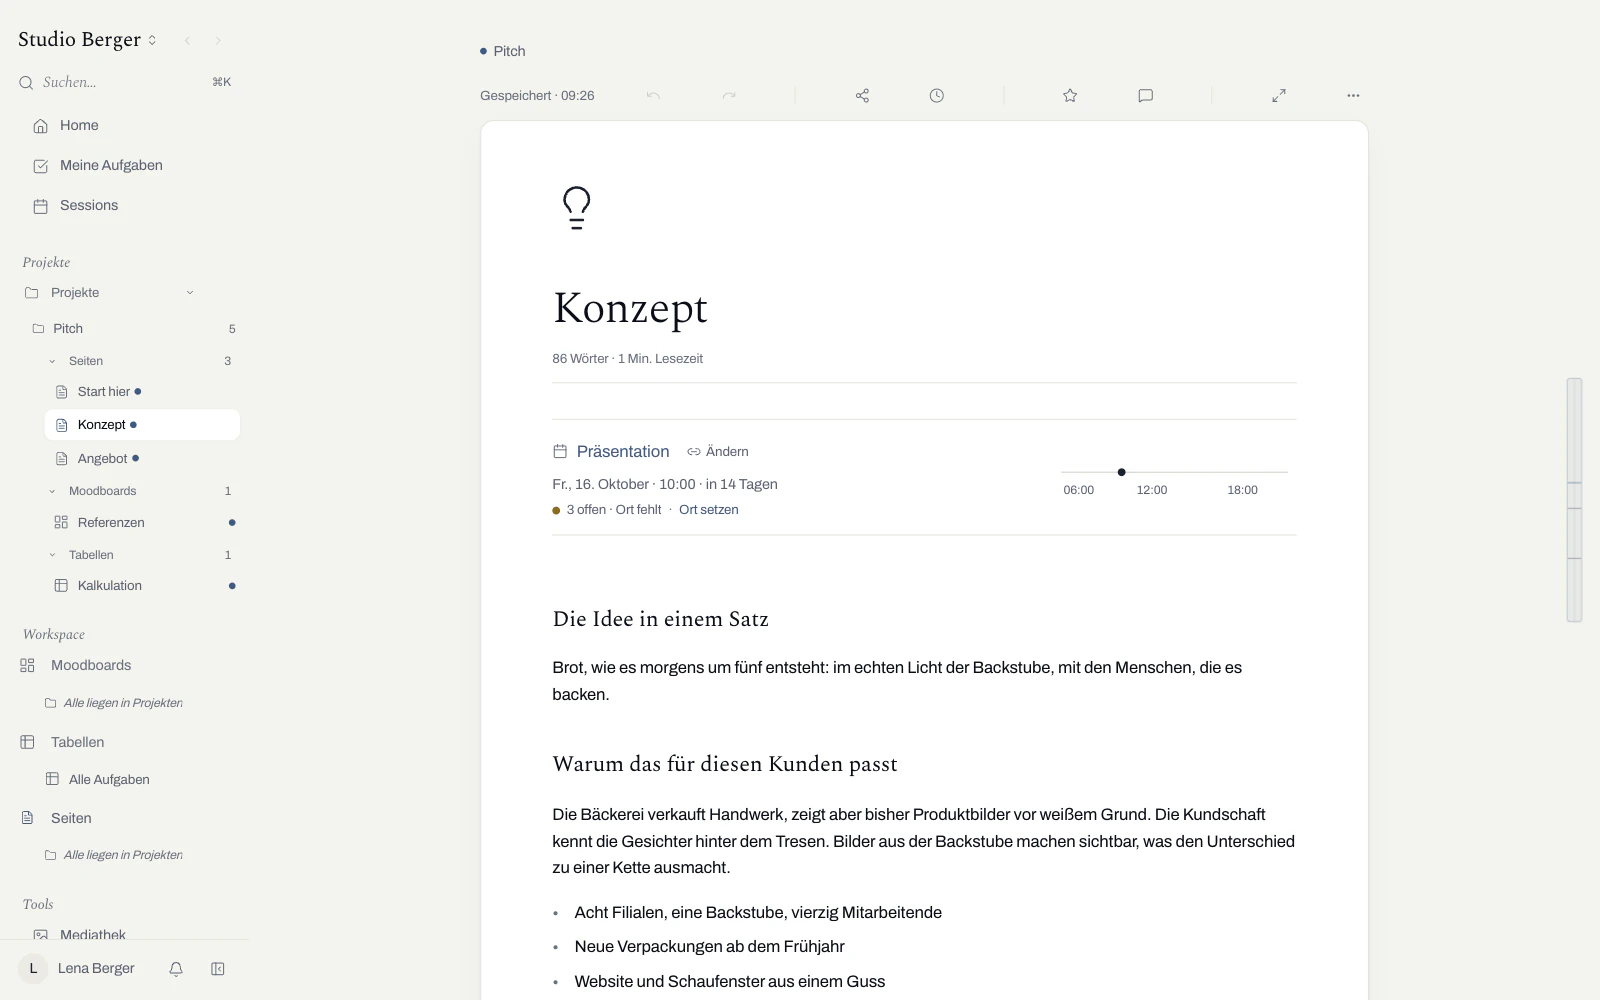
Task: Open the comments bubble icon
Action: 1146,96
